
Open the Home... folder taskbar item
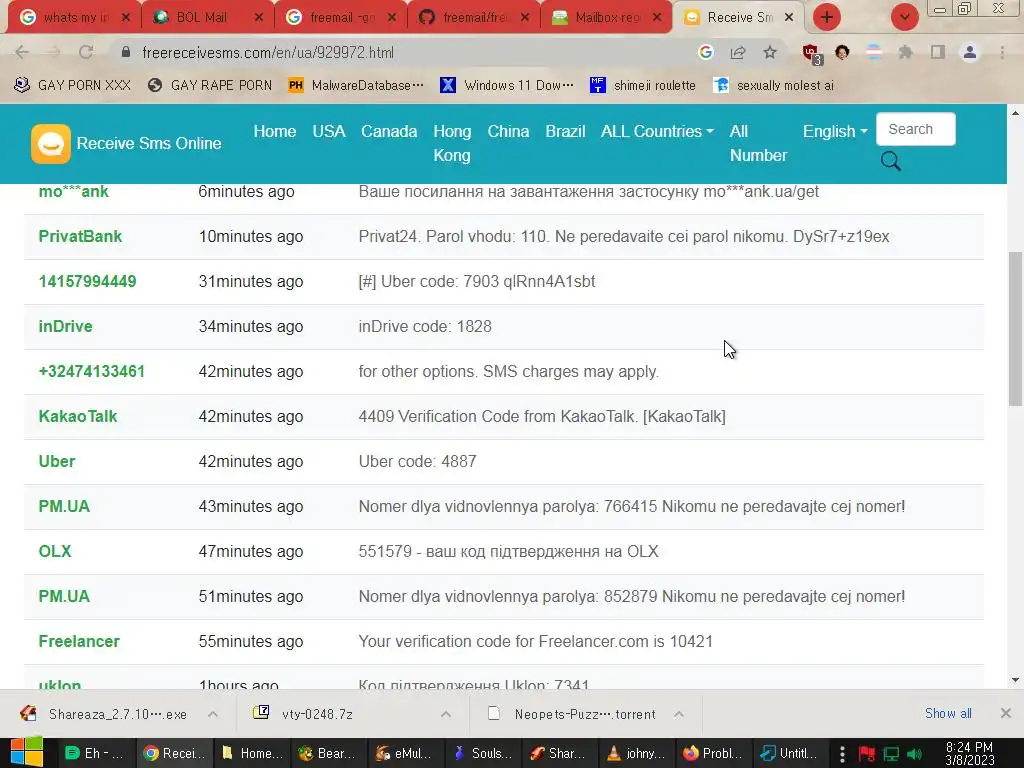pos(252,753)
